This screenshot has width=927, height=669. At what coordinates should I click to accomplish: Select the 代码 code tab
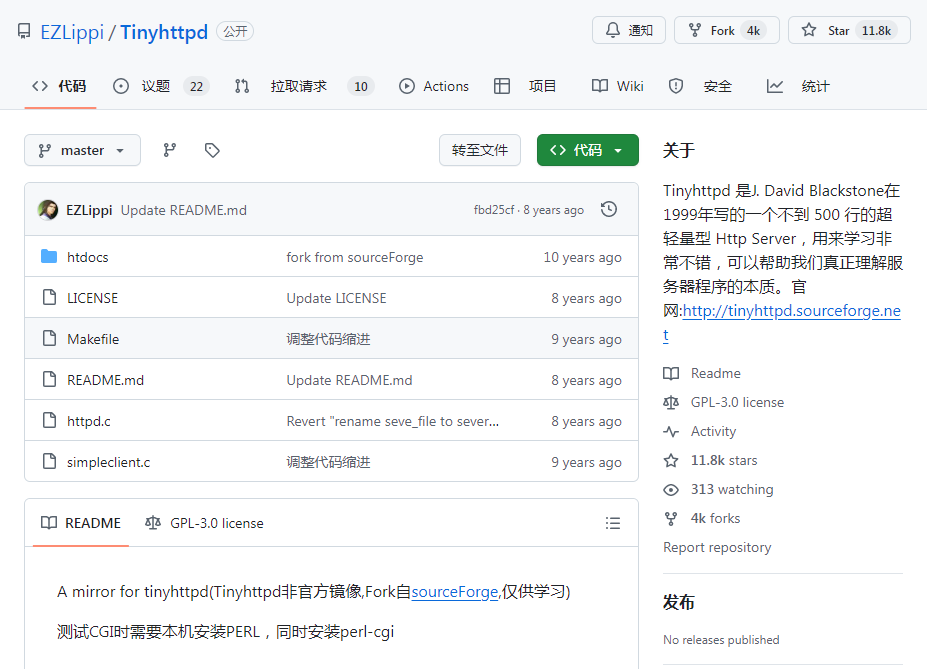coord(60,86)
